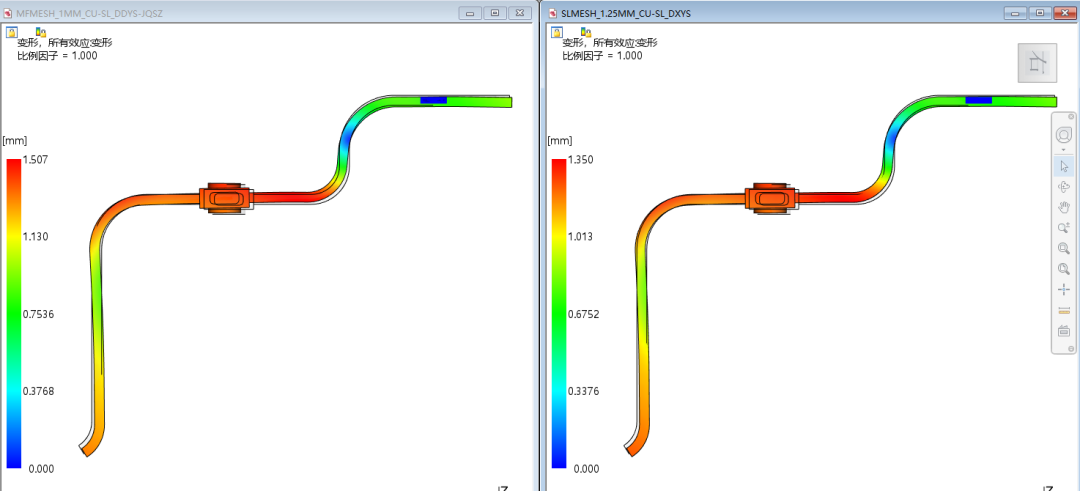Viewport: 1080px width, 491px height.
Task: Click orange connector block in MFMESH model
Action: pyautogui.click(x=226, y=198)
